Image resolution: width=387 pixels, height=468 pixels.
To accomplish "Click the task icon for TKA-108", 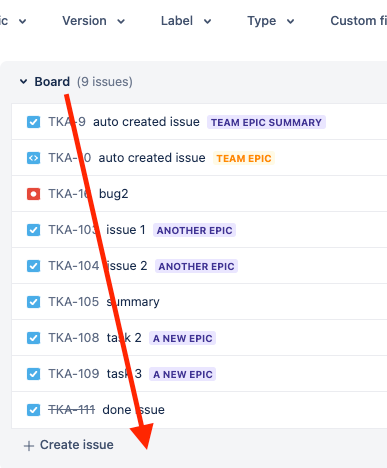I will pos(33,338).
